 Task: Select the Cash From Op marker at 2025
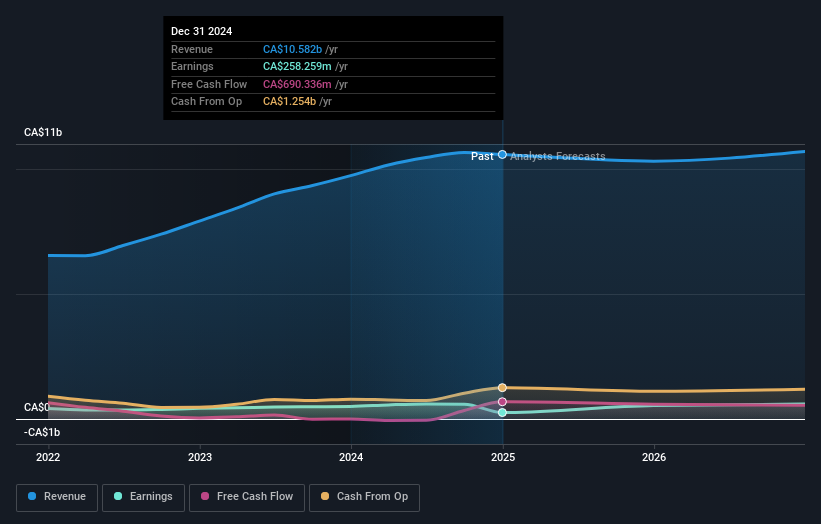pyautogui.click(x=502, y=388)
